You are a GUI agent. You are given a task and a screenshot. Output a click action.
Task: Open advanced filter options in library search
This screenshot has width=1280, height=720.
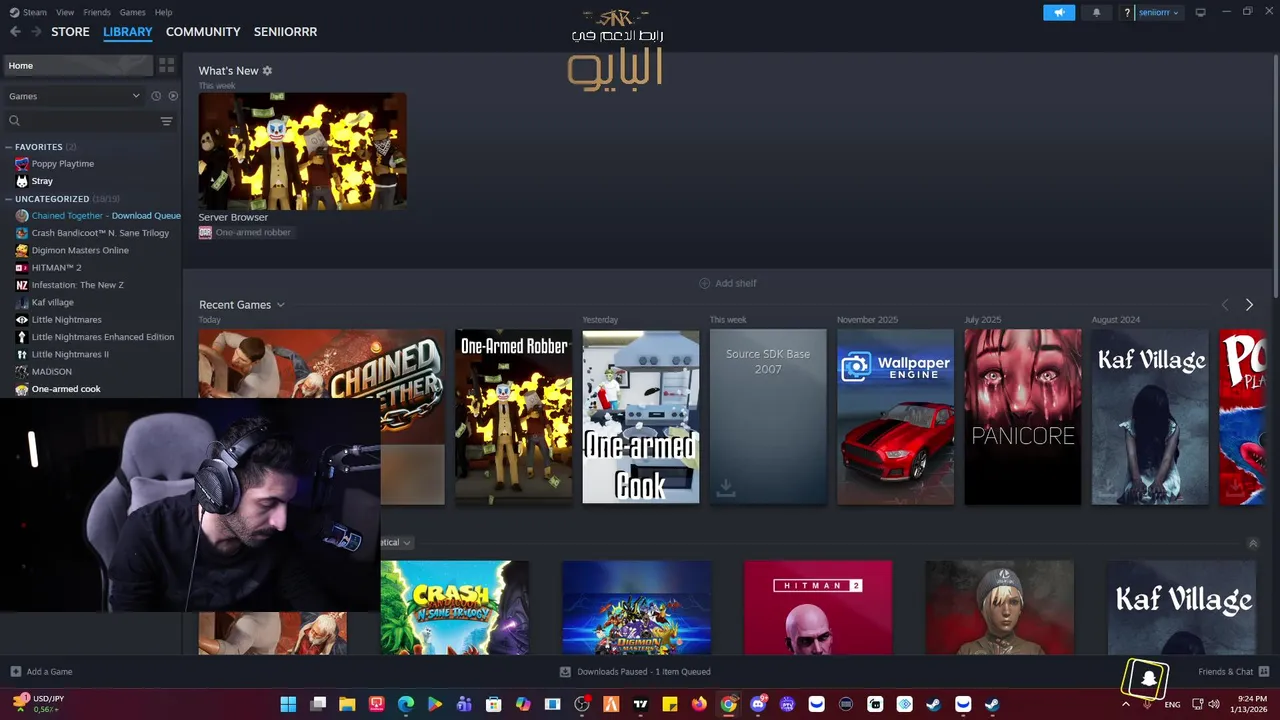pyautogui.click(x=166, y=121)
